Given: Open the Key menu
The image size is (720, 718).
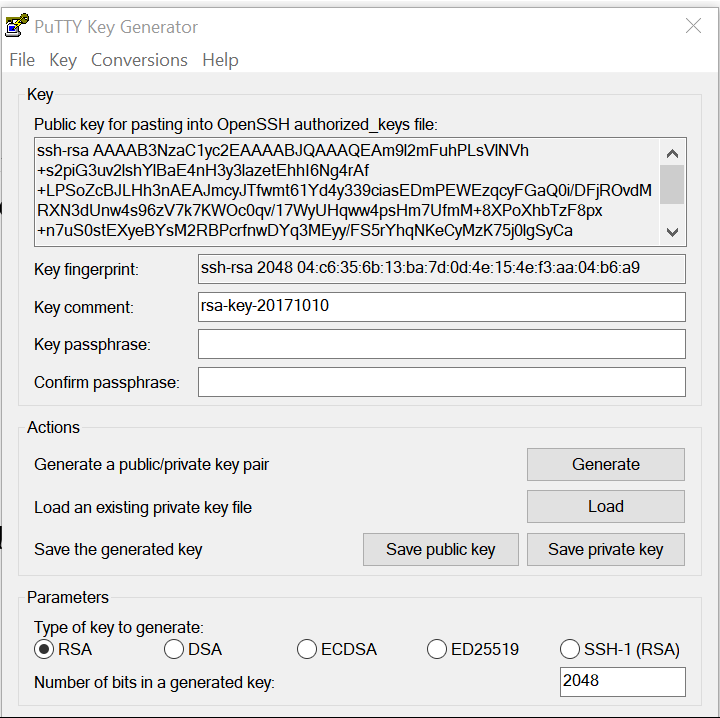Looking at the screenshot, I should tap(63, 60).
